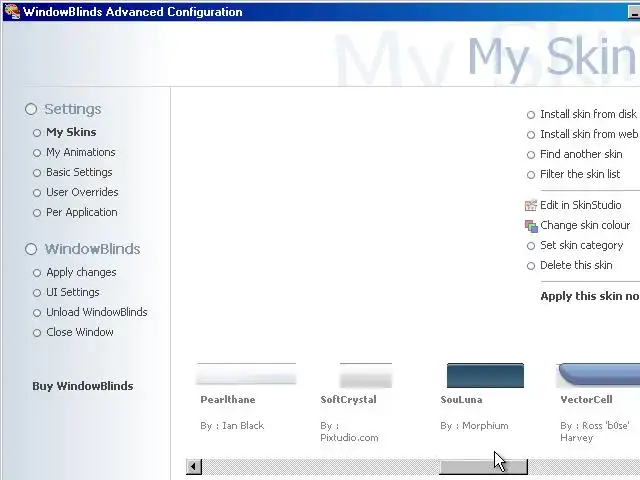
Task: Click the WindowBlinds heading text
Action: [92, 249]
